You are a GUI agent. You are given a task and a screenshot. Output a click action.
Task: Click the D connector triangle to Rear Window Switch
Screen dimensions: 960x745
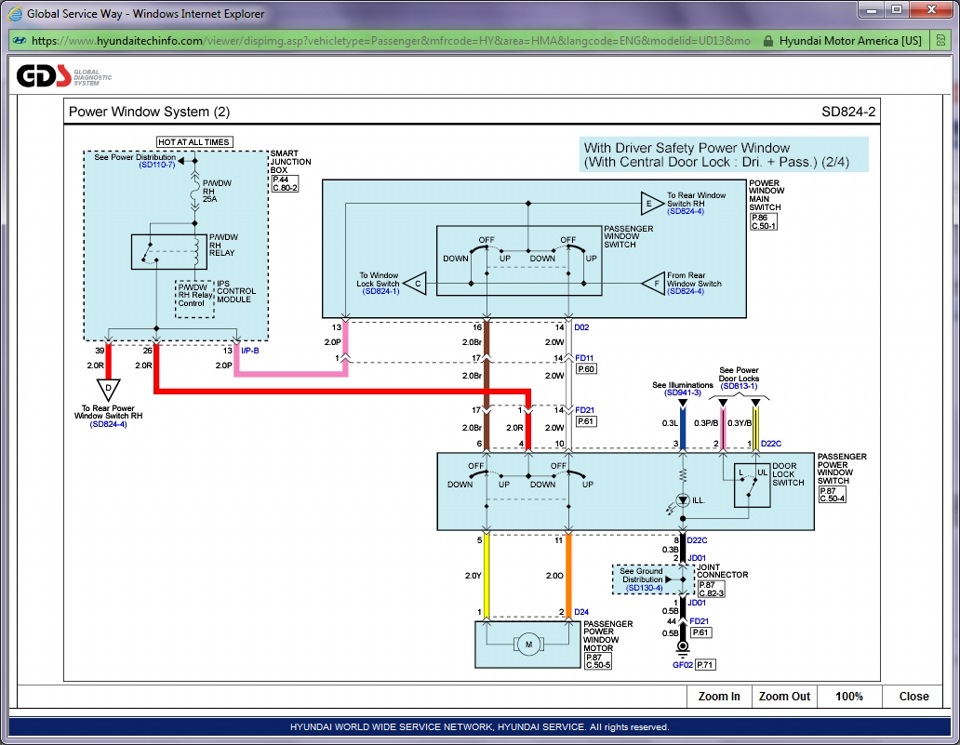[x=108, y=389]
